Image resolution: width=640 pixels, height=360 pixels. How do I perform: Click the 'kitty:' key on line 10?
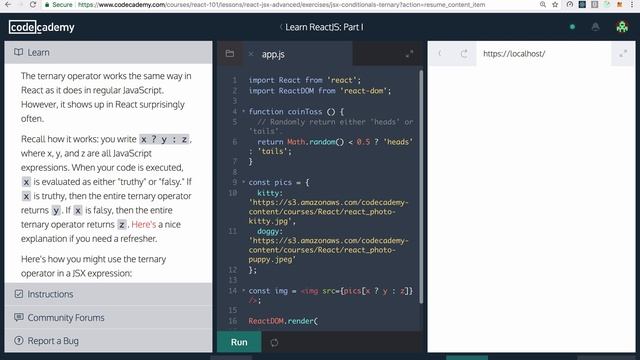click(x=270, y=193)
